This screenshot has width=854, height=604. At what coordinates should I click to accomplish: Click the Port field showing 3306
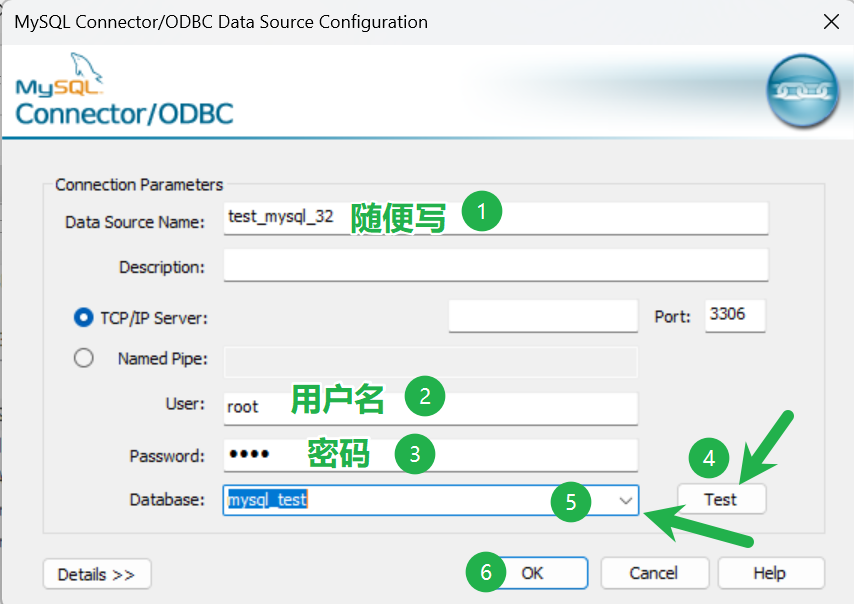735,315
